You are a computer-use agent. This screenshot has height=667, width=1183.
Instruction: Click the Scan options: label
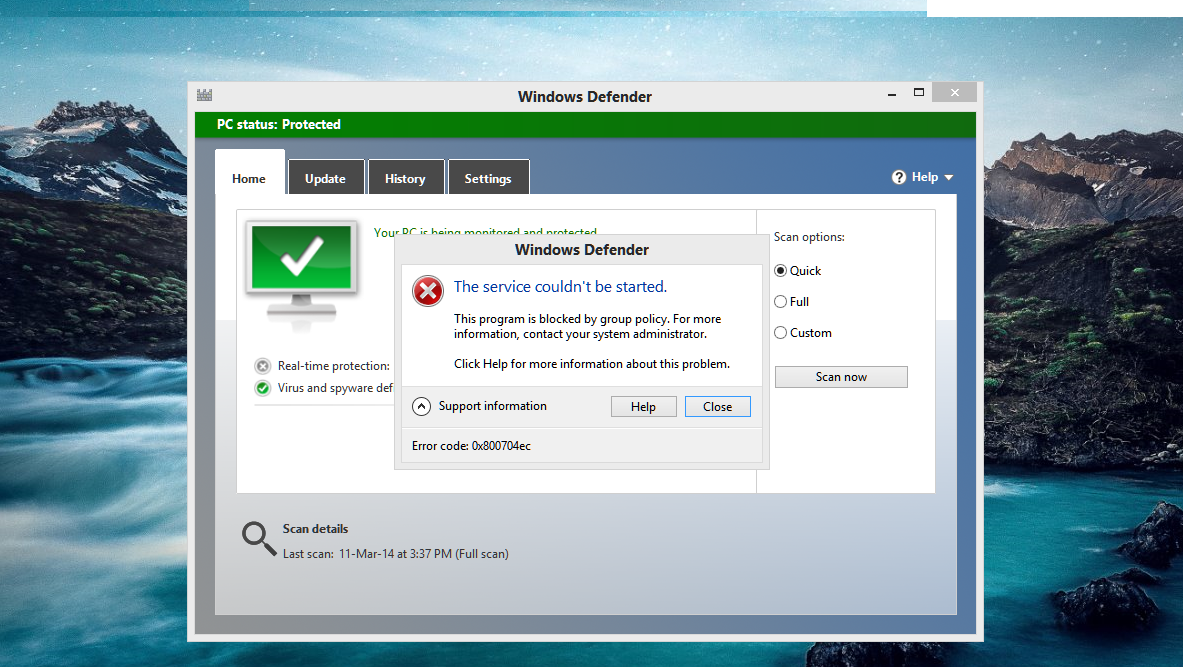809,237
